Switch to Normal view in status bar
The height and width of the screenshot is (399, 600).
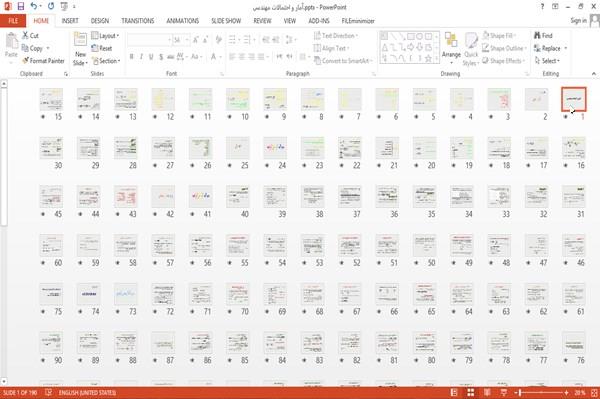pyautogui.click(x=454, y=392)
